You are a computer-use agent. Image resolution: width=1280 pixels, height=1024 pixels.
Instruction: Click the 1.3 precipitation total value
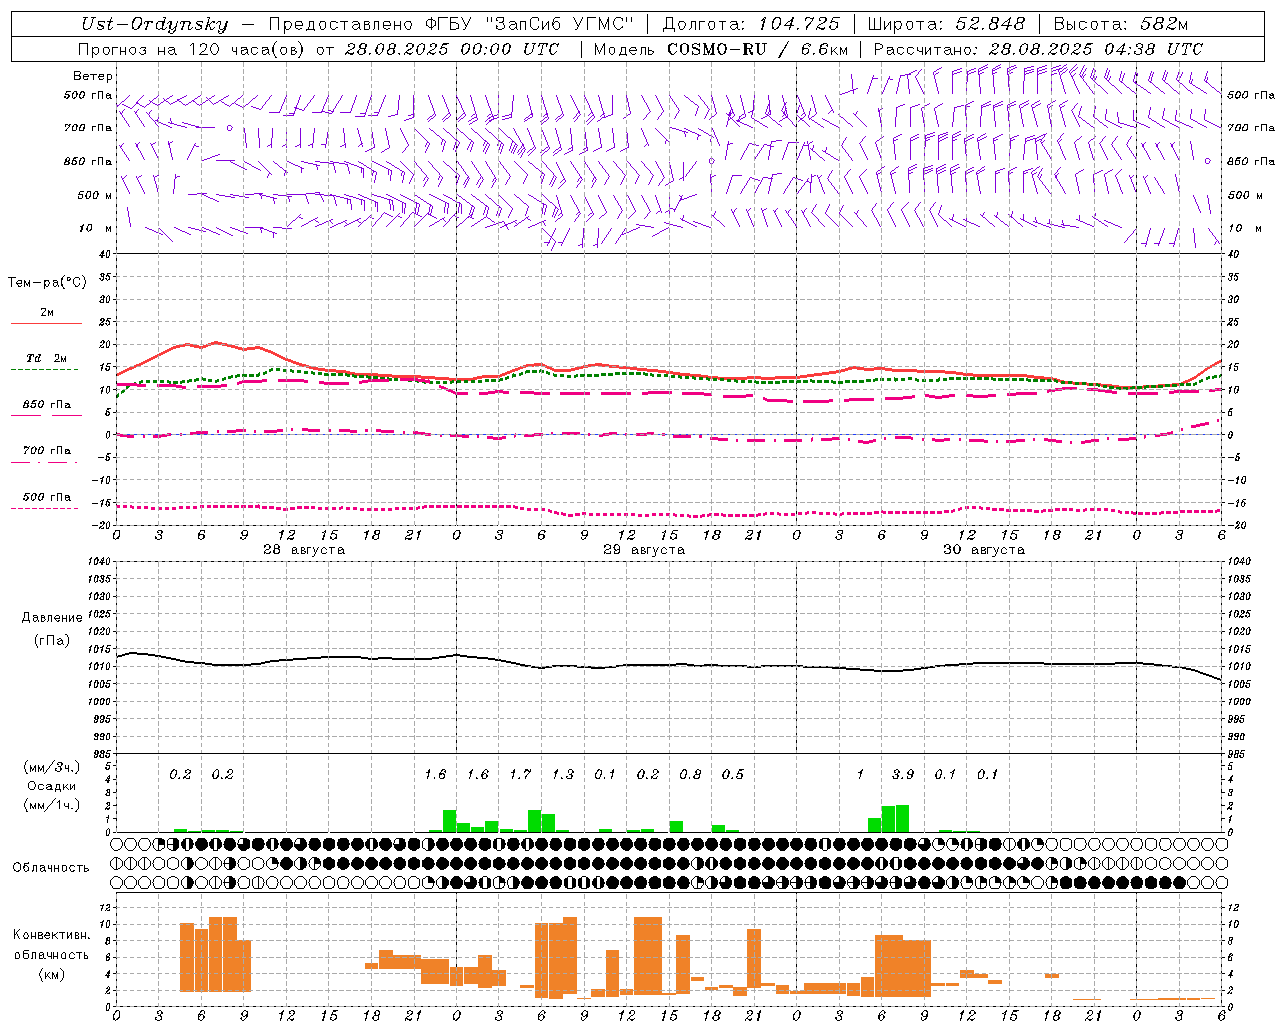click(563, 774)
